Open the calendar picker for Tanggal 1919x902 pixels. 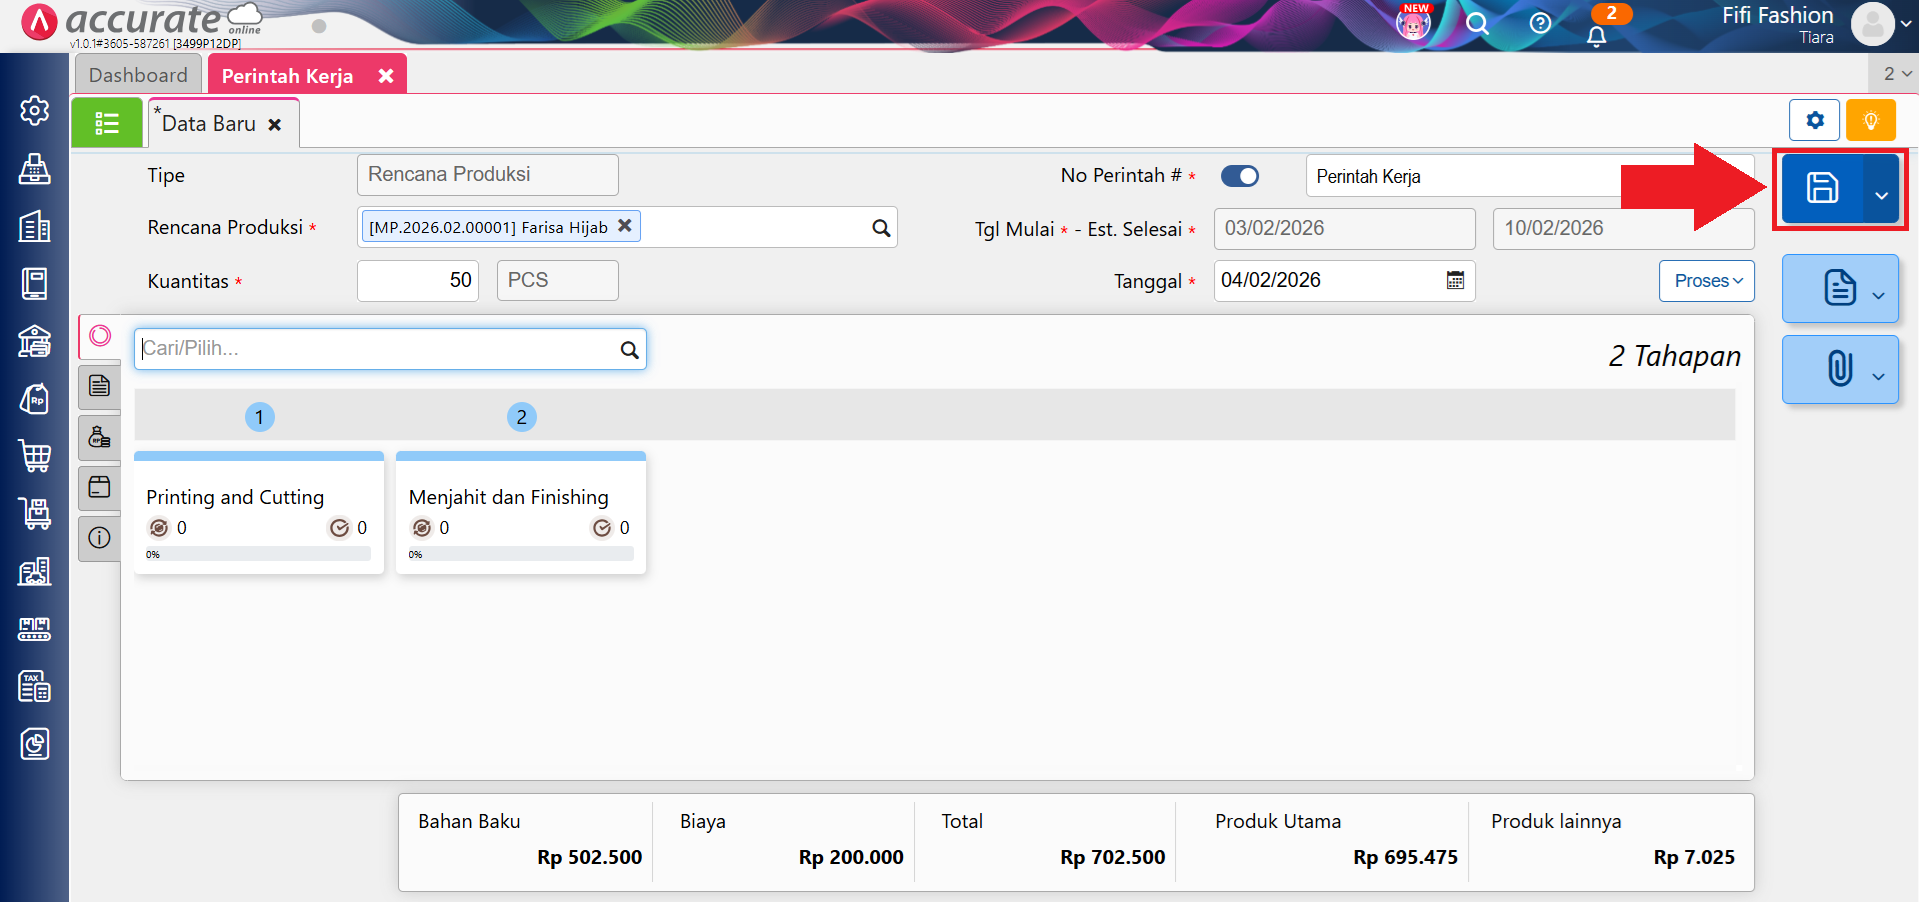(x=1455, y=281)
